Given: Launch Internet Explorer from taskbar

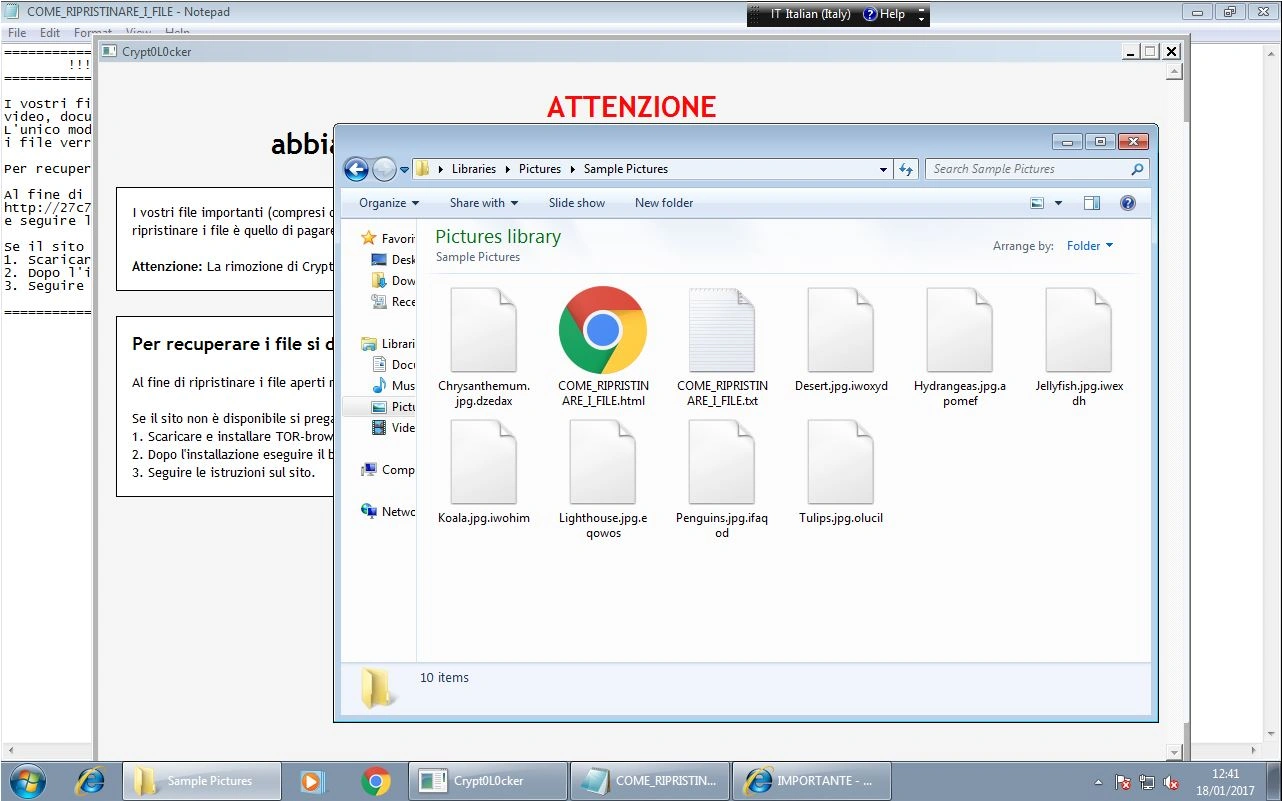Looking at the screenshot, I should (90, 781).
